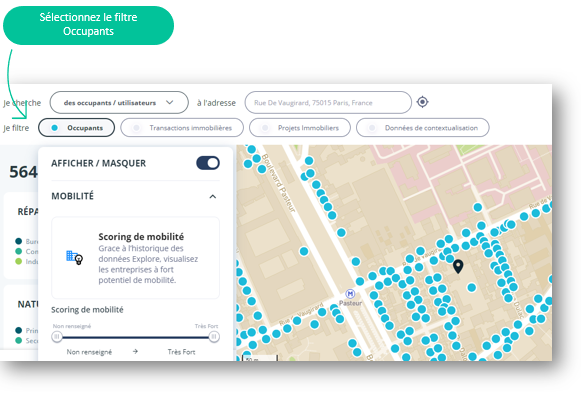Open the des occupants / utilisateurs dropdown
This screenshot has width=581, height=397.
pyautogui.click(x=119, y=103)
